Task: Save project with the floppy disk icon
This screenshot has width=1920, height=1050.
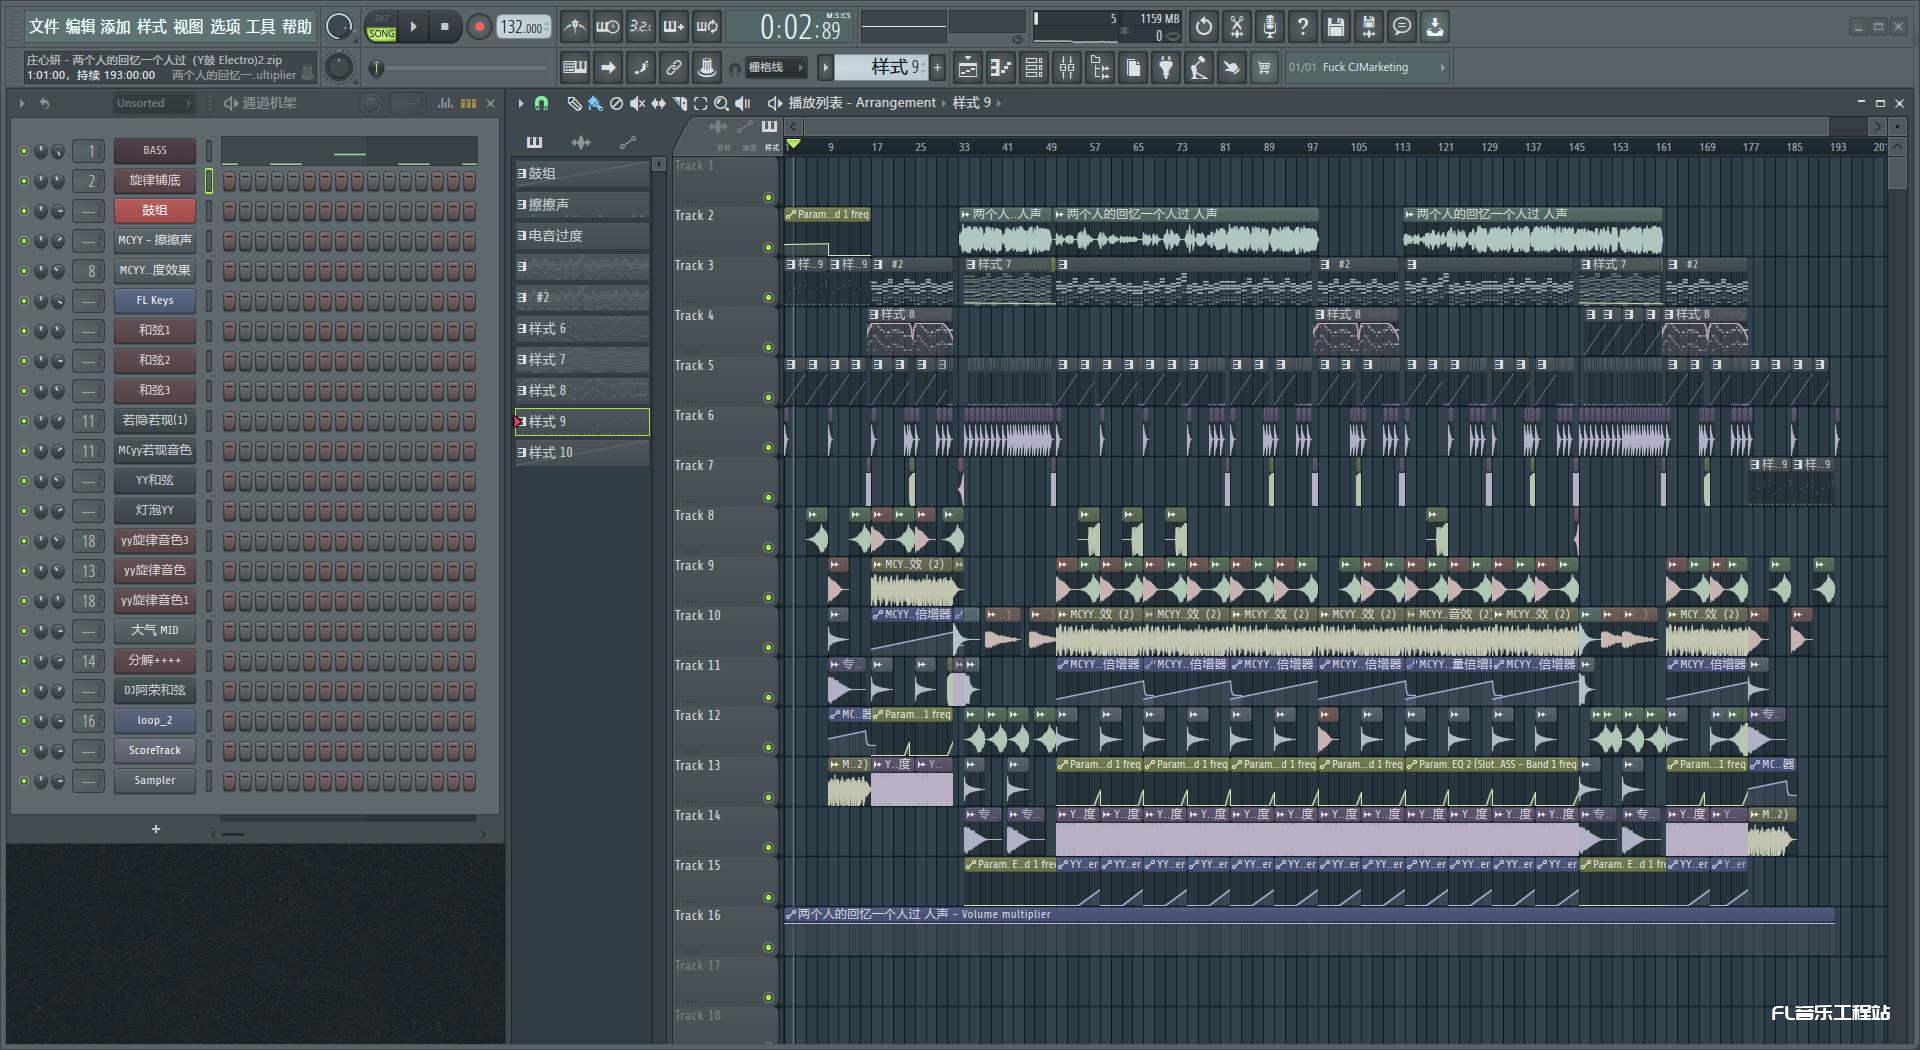Action: [1336, 27]
